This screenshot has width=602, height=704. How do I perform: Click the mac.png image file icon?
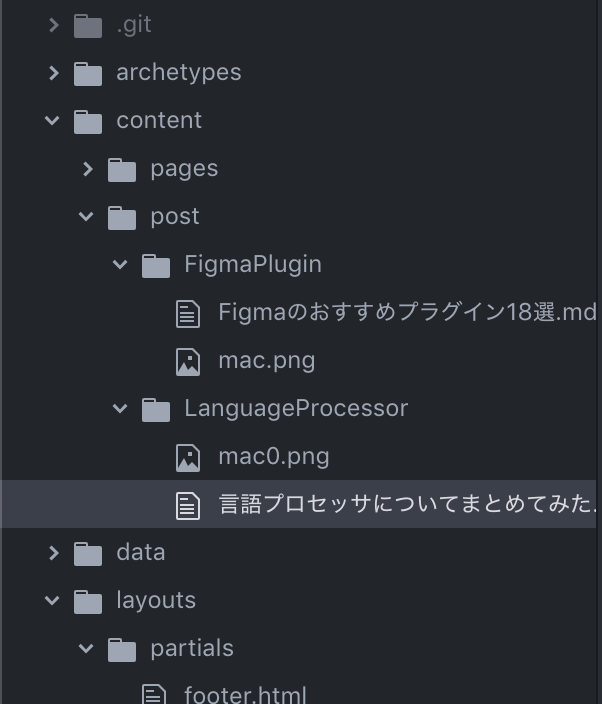coord(188,362)
